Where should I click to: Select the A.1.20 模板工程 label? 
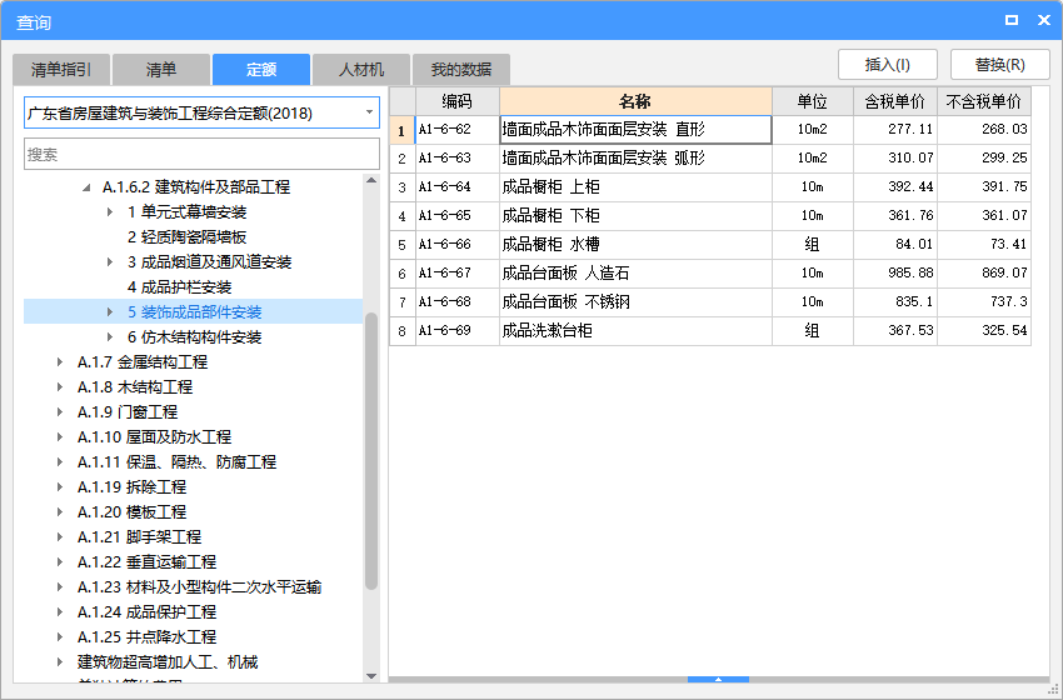[132, 512]
